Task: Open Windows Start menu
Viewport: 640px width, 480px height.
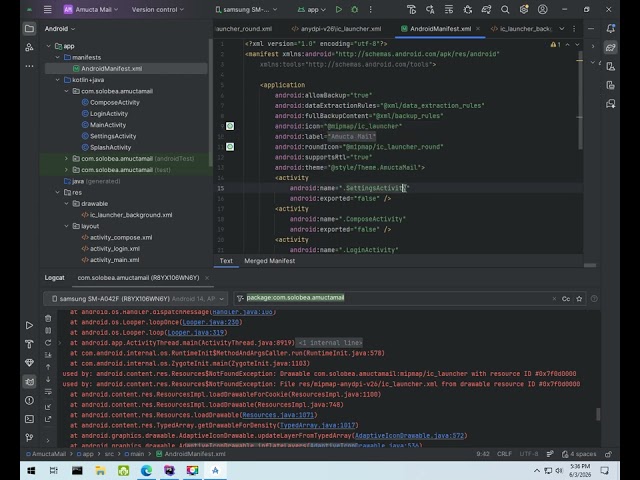Action: (x=31, y=471)
